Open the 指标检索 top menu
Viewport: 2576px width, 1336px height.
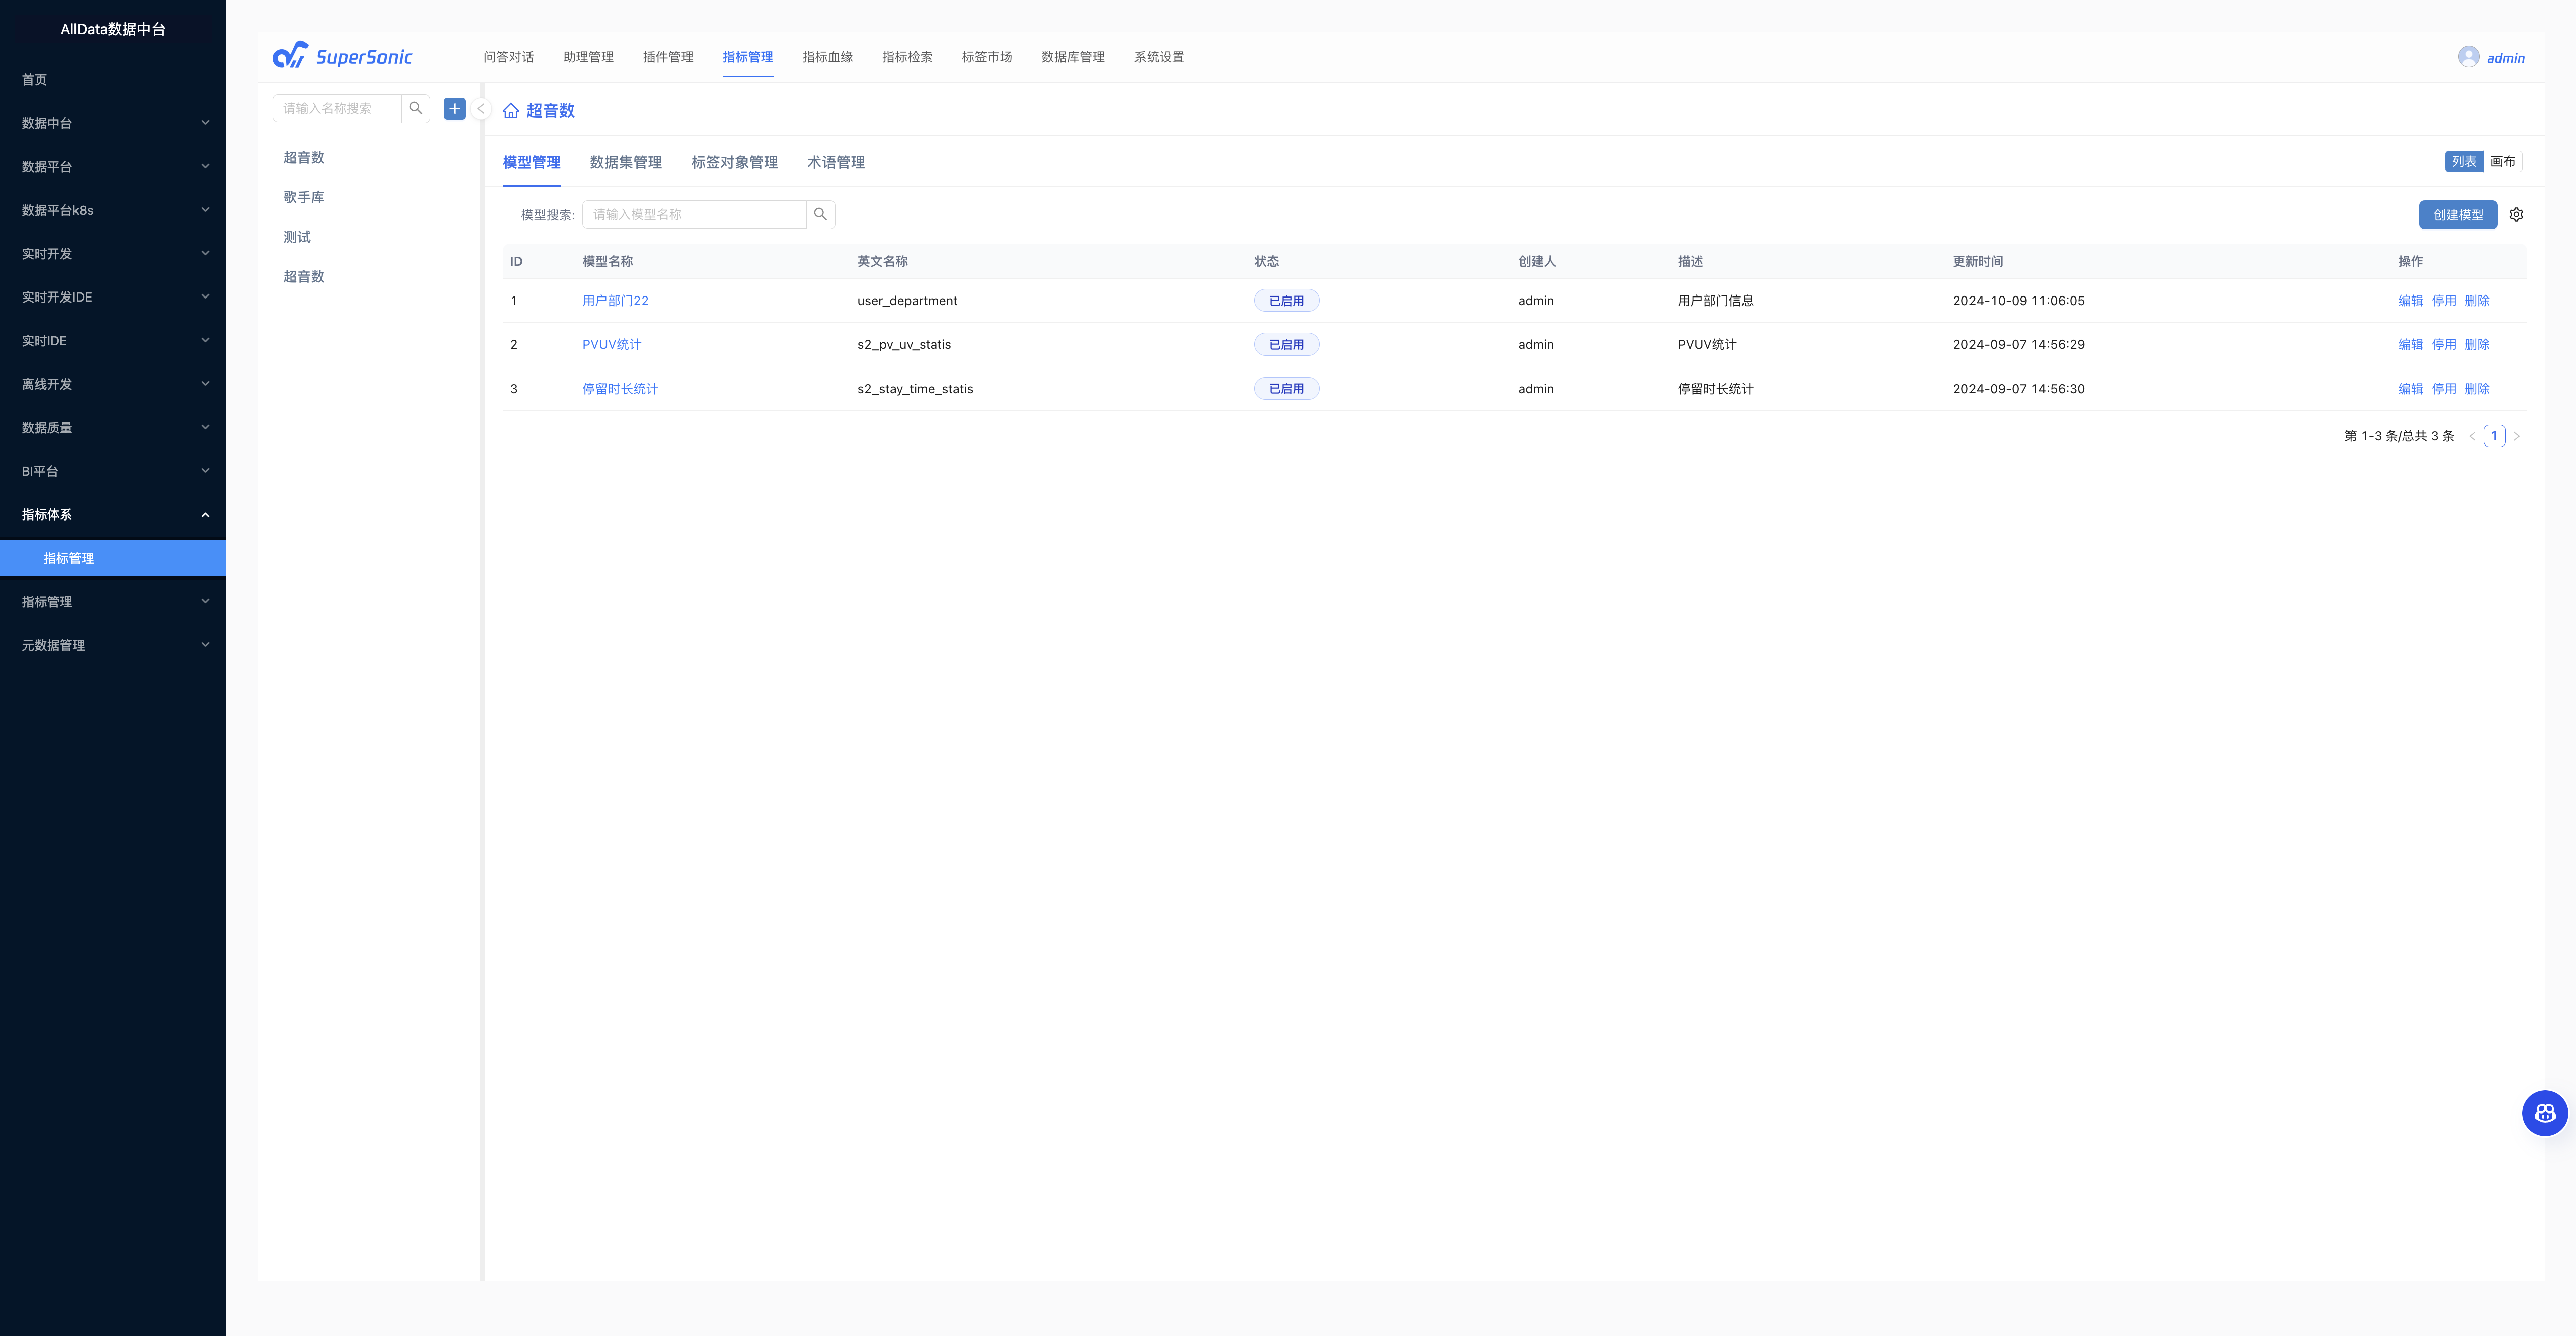[x=907, y=57]
